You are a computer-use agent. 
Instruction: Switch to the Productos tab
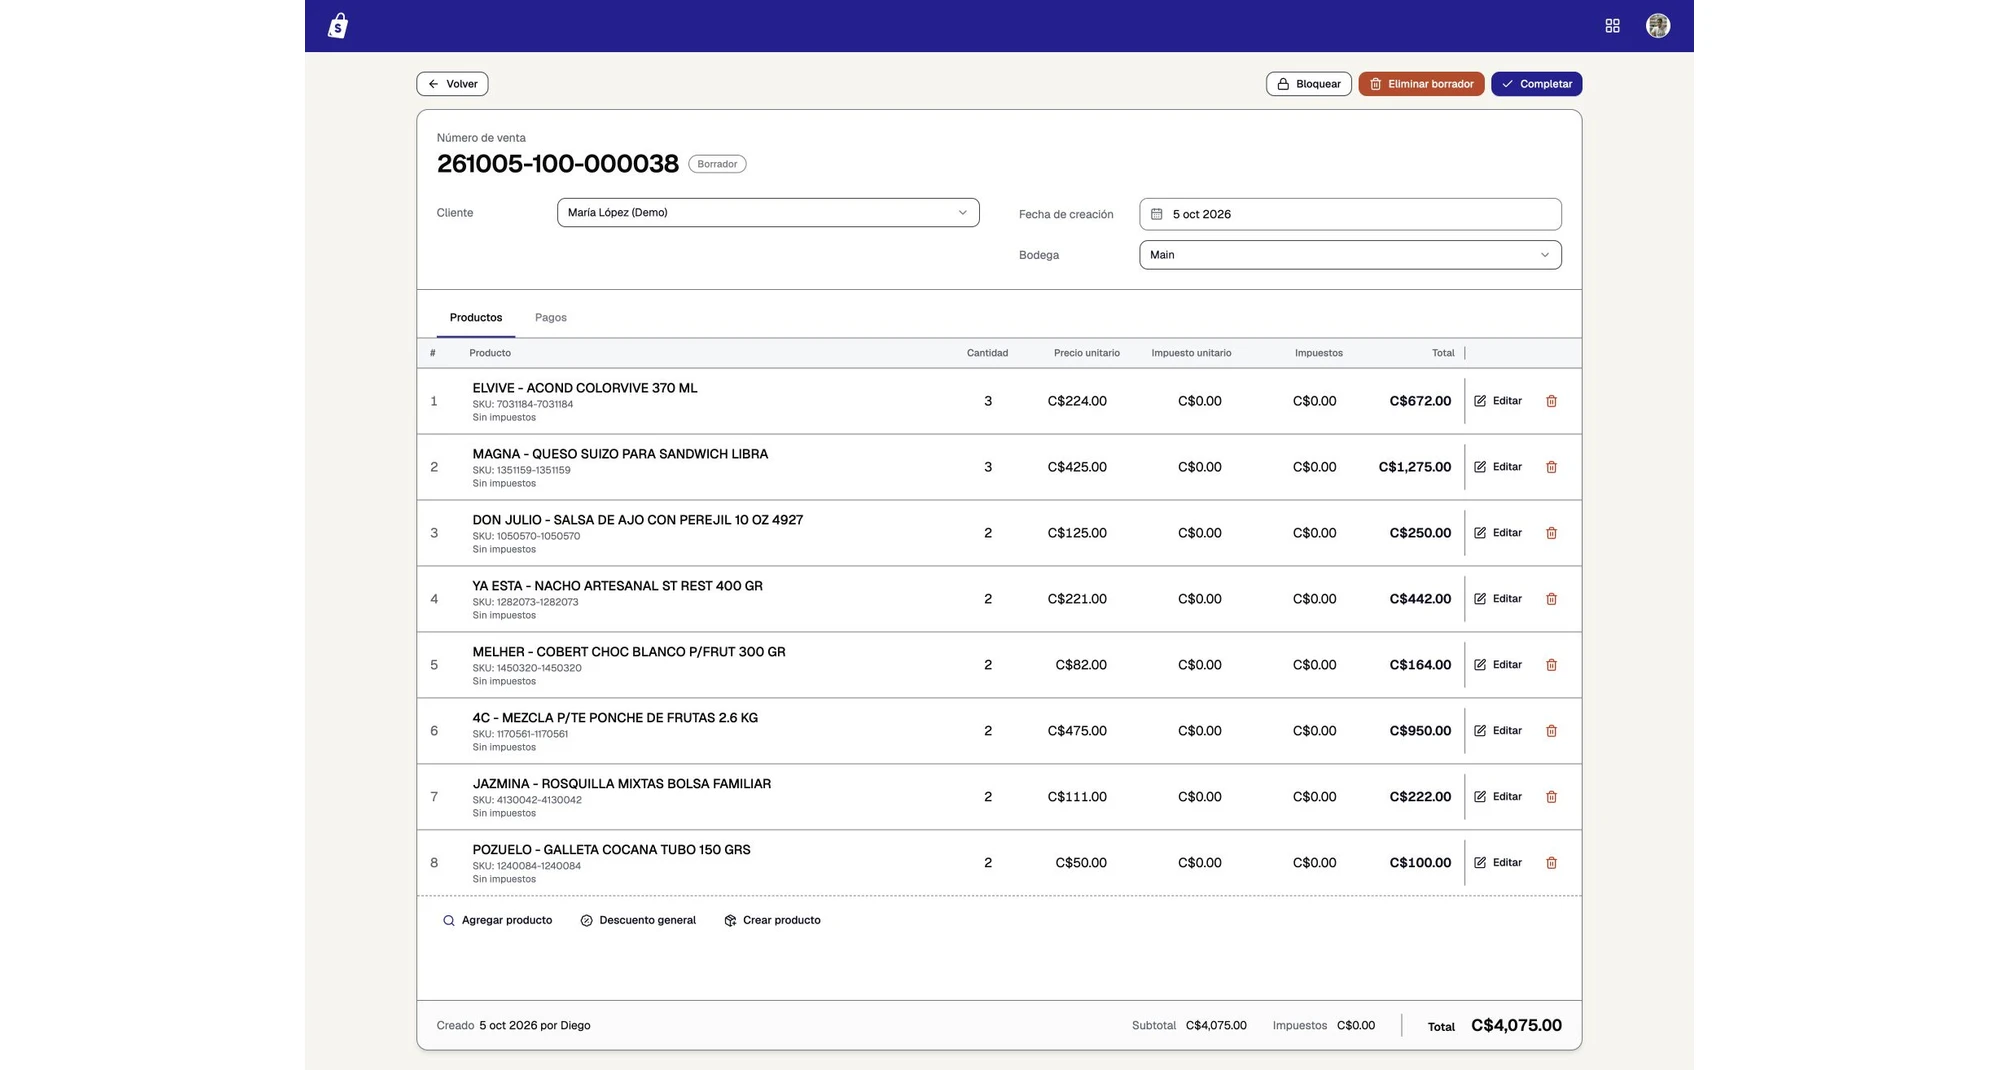pyautogui.click(x=476, y=317)
